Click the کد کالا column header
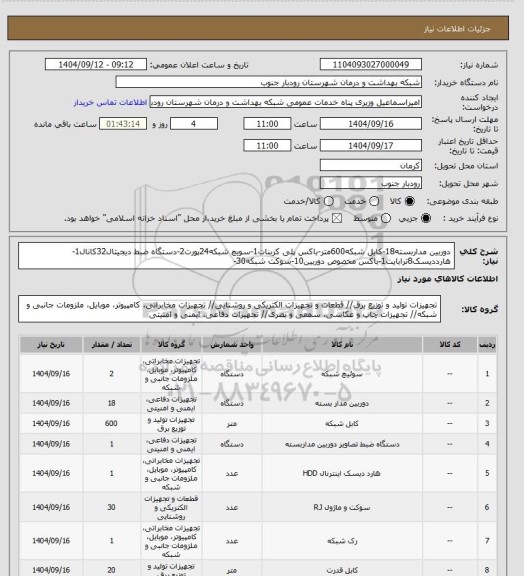Image resolution: width=524 pixels, height=576 pixels. [450, 345]
